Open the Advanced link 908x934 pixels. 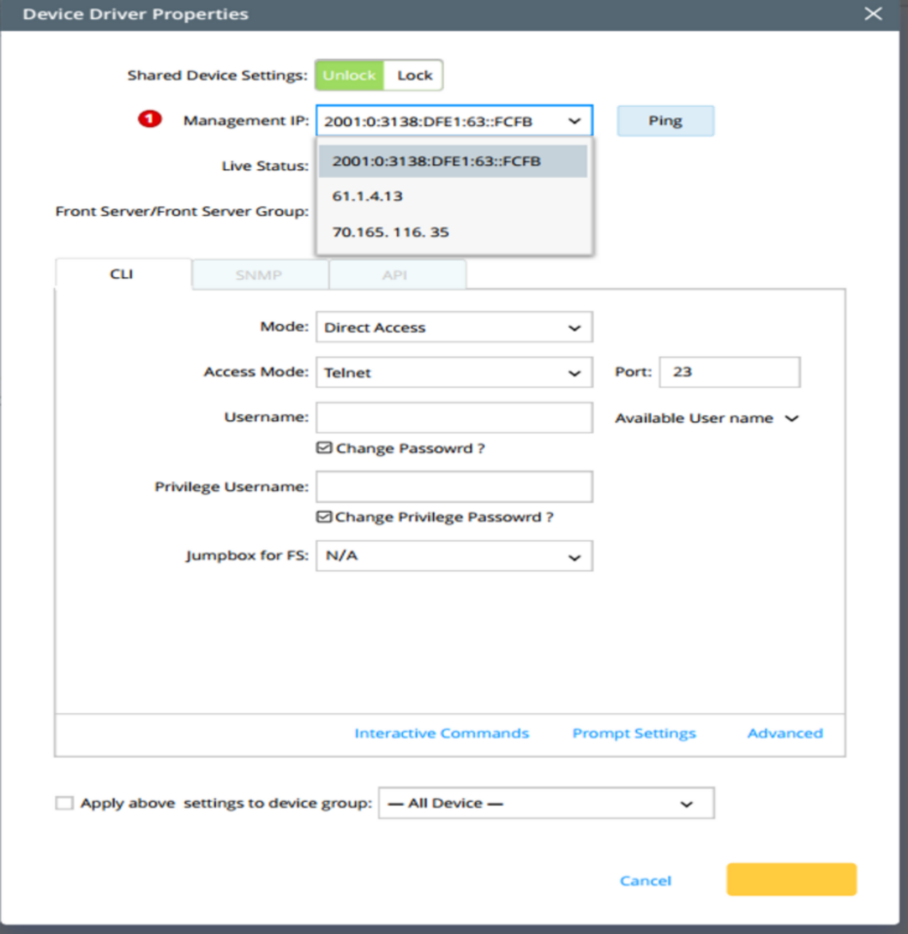point(785,733)
